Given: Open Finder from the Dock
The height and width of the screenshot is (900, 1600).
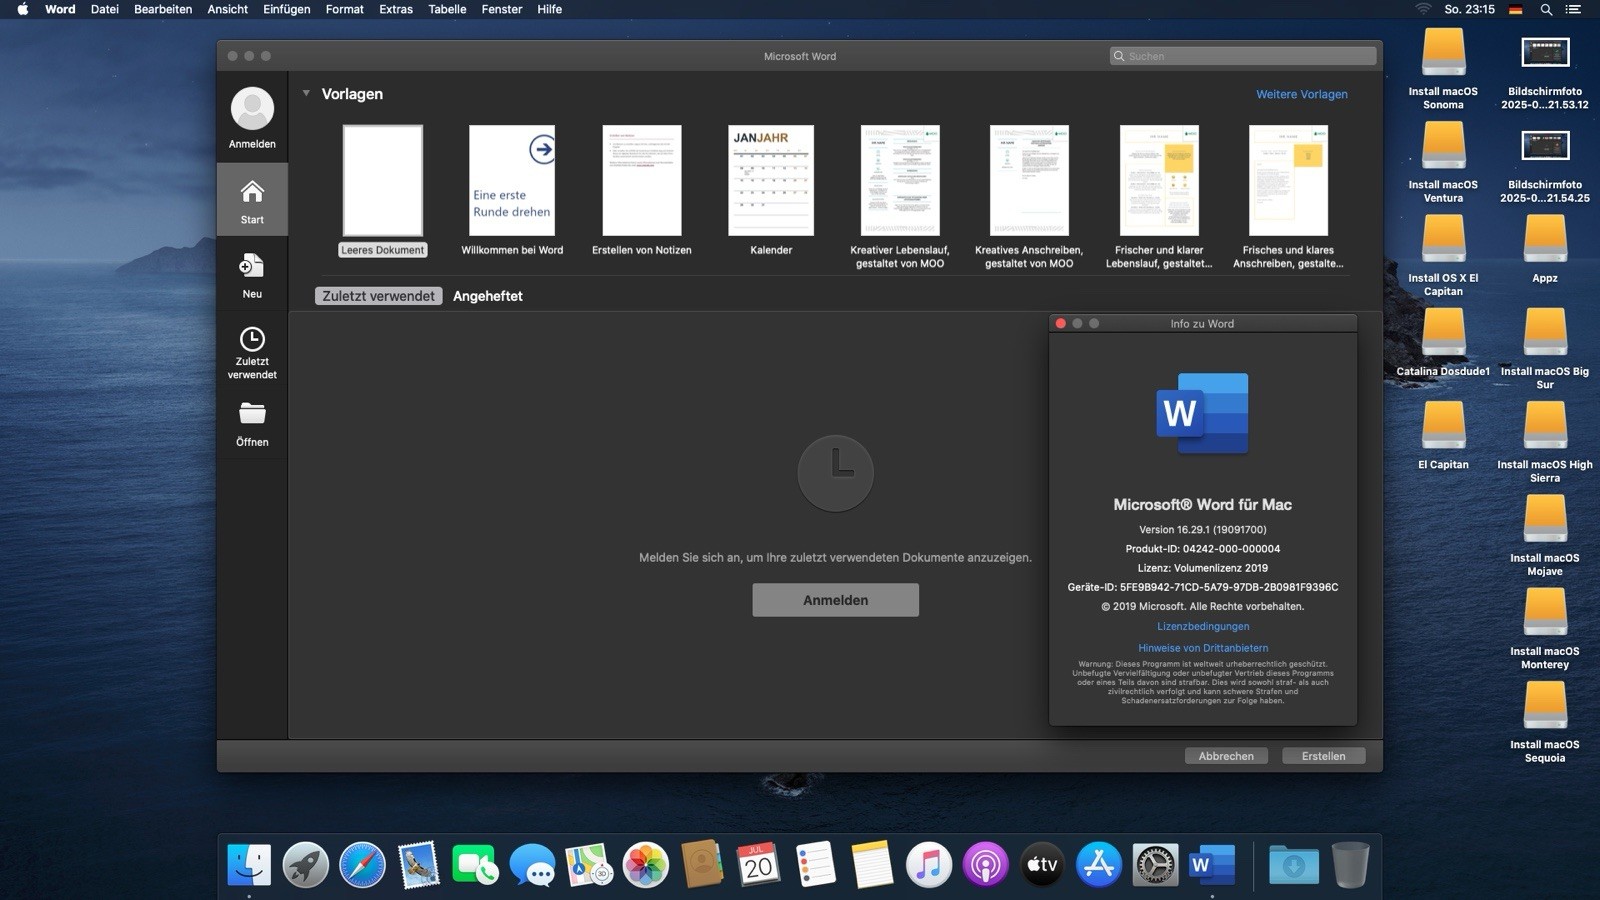Looking at the screenshot, I should click(248, 865).
